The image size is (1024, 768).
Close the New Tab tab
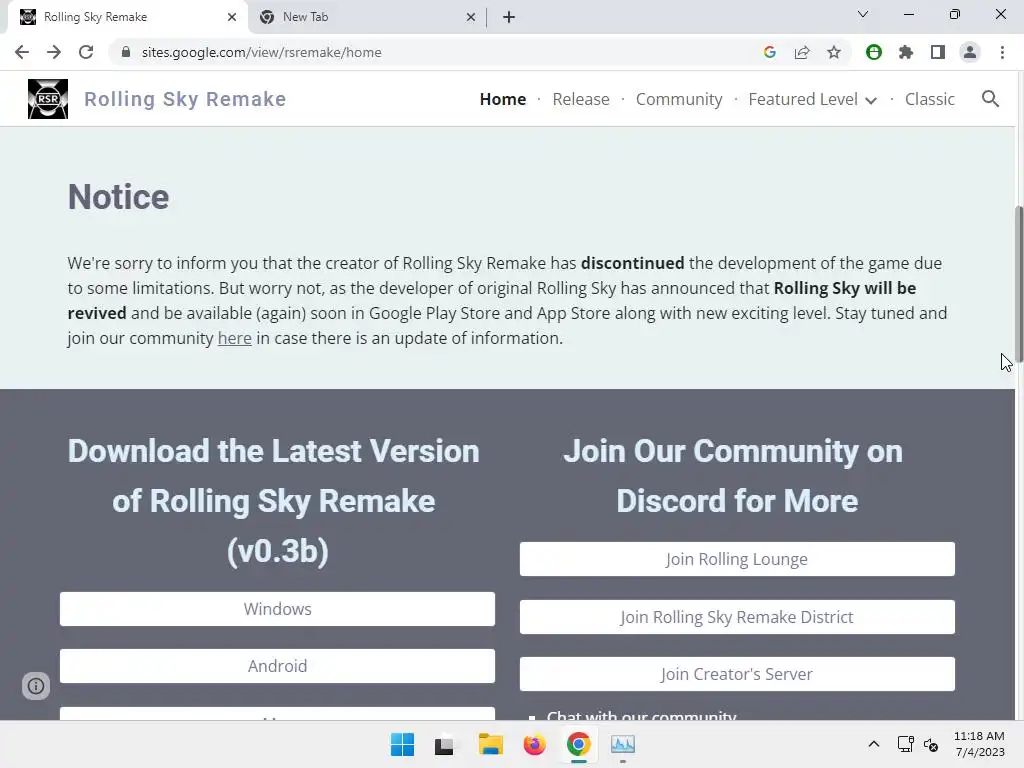[471, 17]
